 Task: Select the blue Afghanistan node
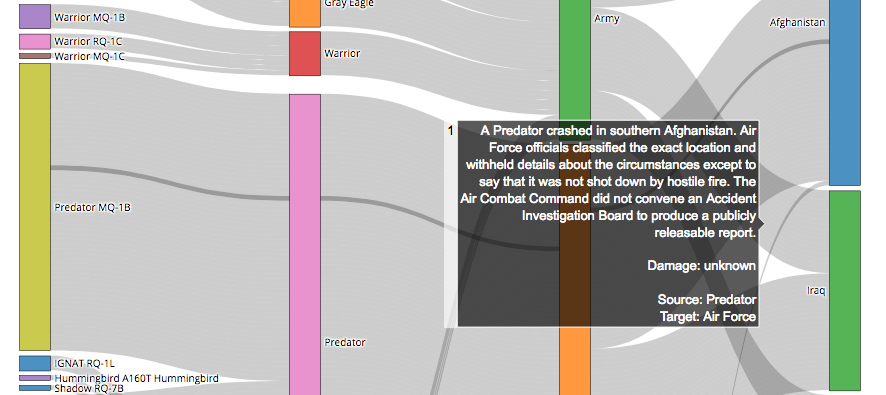point(845,92)
